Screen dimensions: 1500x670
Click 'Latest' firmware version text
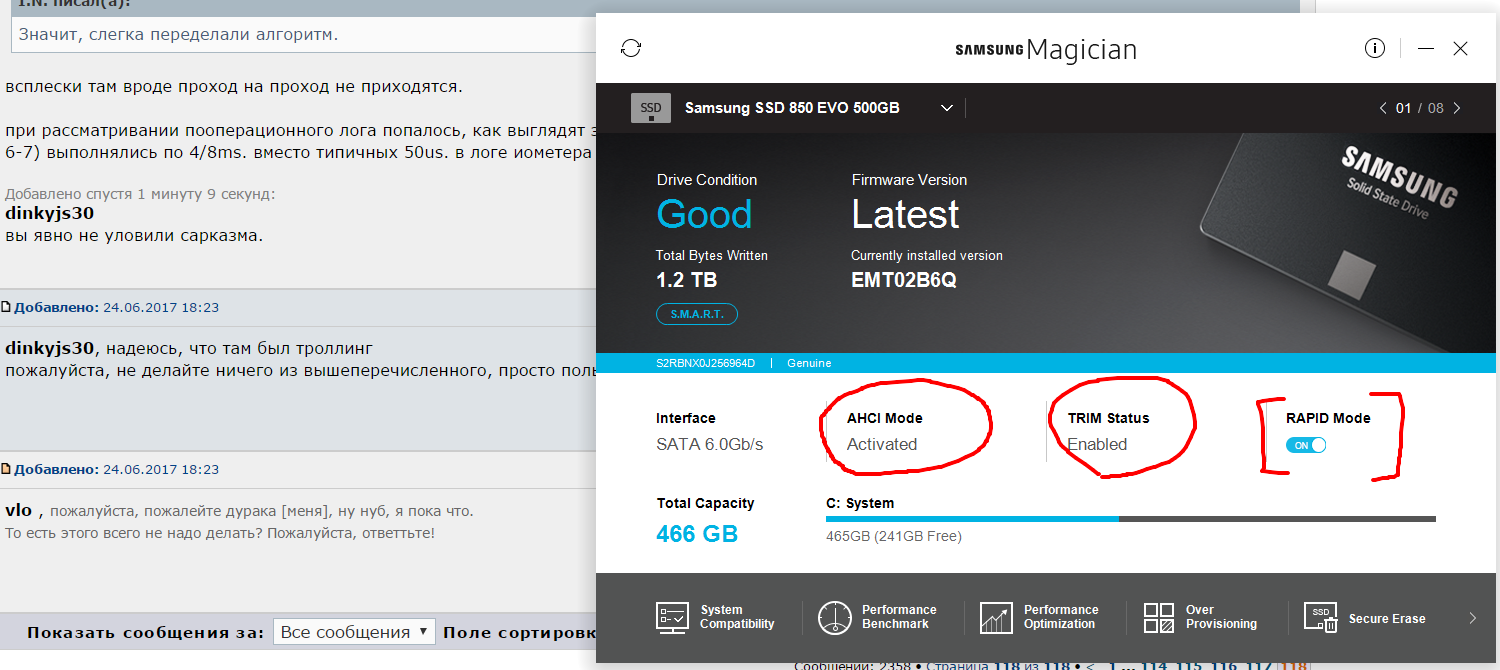905,214
